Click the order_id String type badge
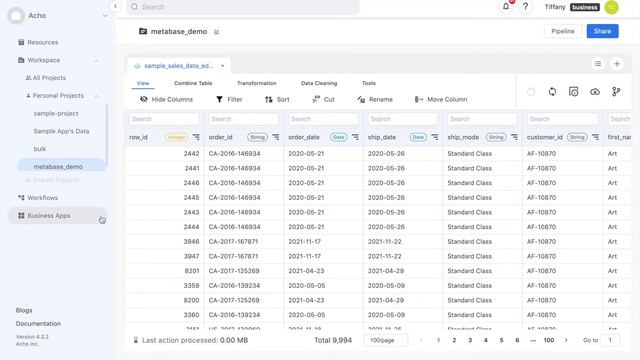 point(257,137)
